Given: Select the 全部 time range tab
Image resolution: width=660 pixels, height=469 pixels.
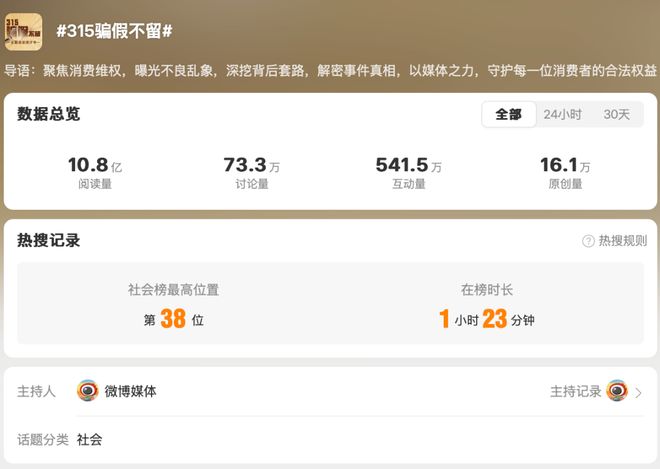Looking at the screenshot, I should pyautogui.click(x=508, y=114).
